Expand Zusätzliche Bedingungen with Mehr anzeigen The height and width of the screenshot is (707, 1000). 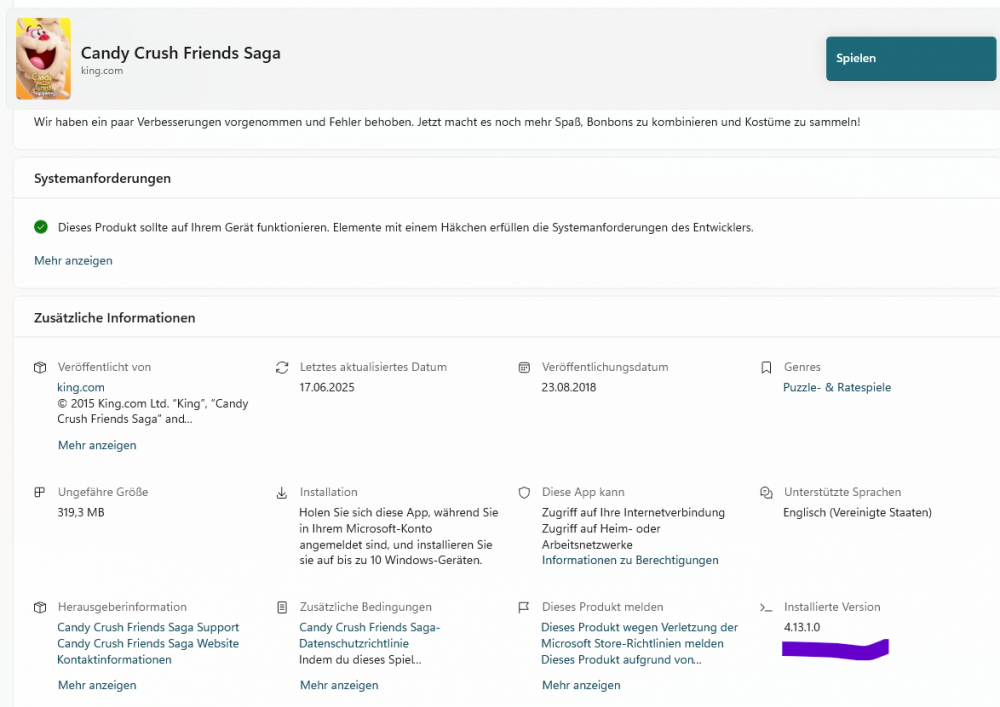click(x=339, y=685)
